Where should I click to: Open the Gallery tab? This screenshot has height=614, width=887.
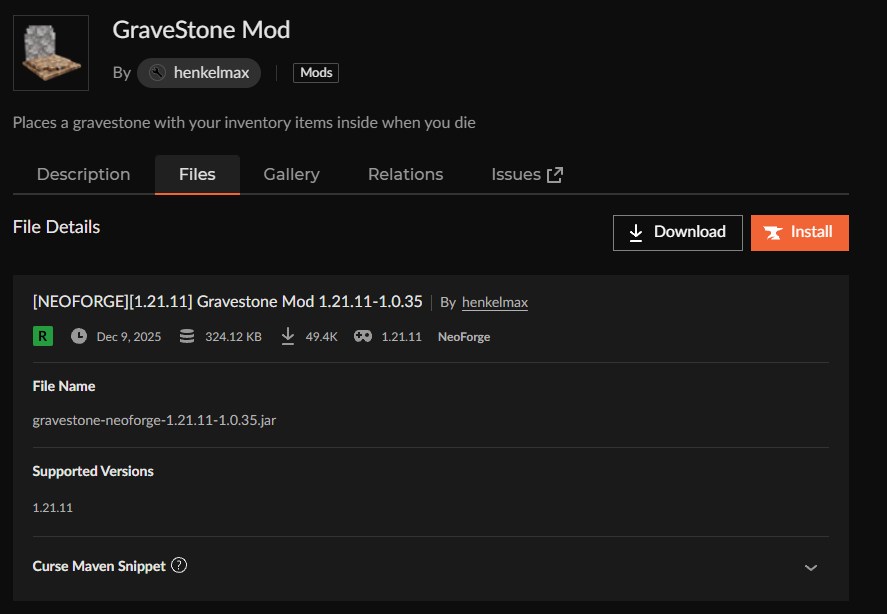point(291,174)
